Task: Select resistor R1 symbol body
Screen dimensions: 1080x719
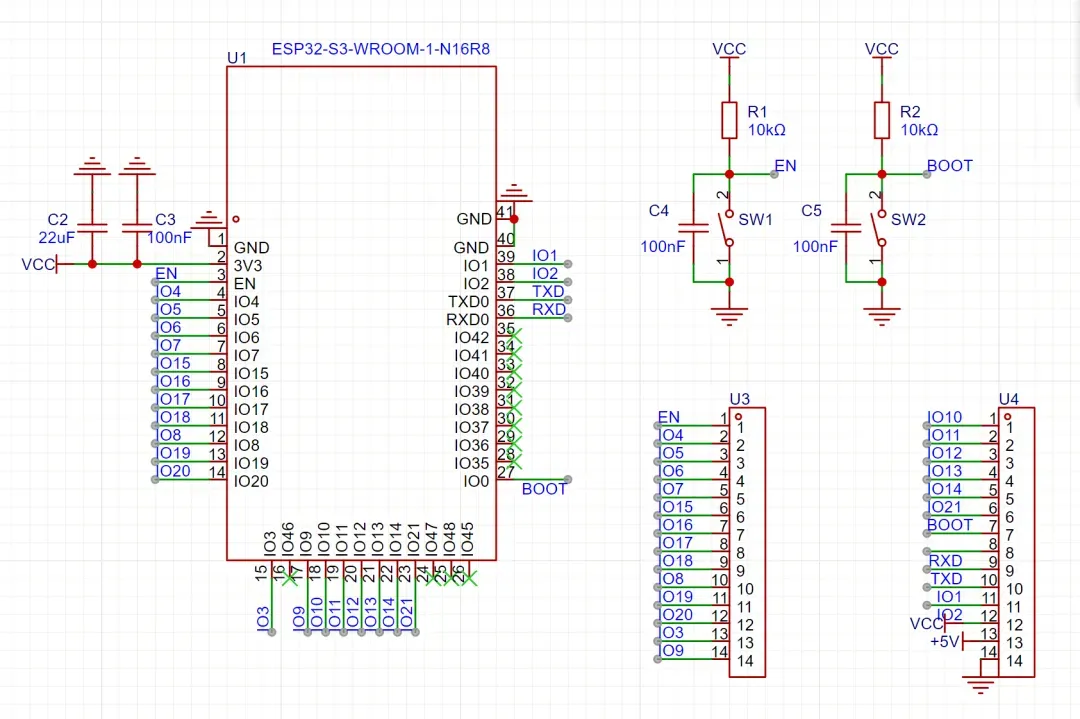Action: 729,121
